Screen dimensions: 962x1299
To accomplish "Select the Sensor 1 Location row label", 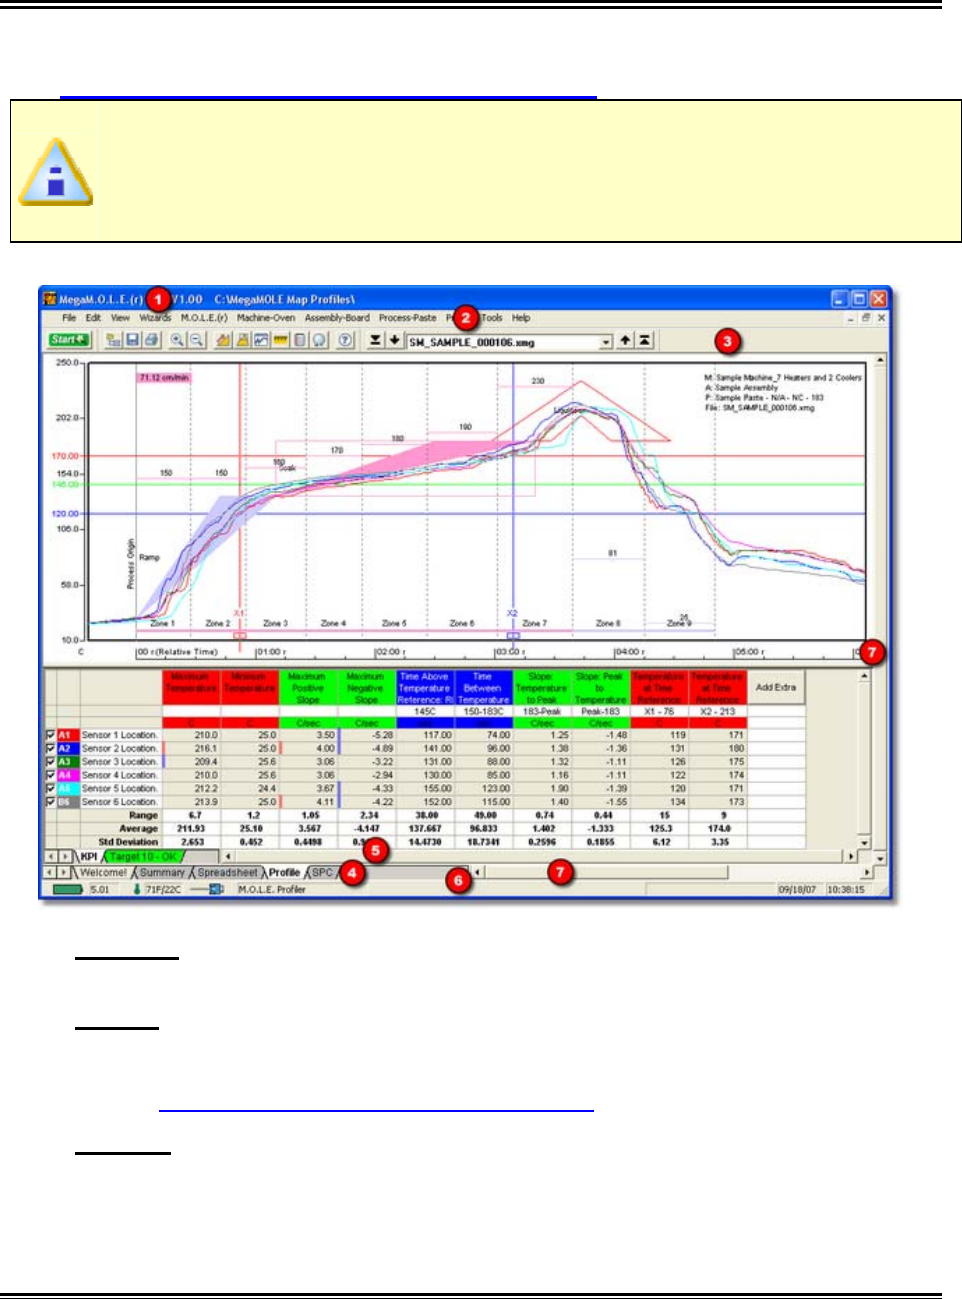I will tap(120, 735).
